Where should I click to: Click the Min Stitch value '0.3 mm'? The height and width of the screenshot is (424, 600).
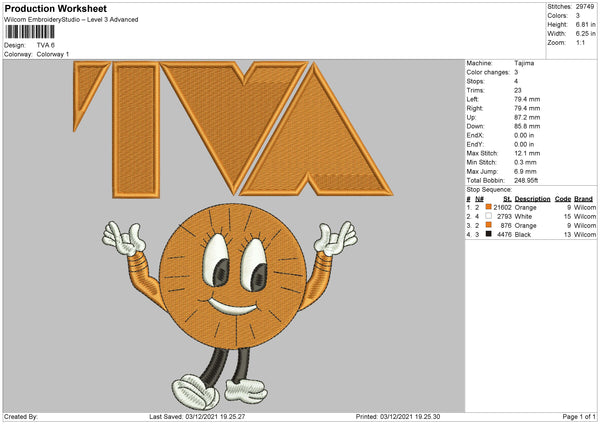(x=525, y=162)
